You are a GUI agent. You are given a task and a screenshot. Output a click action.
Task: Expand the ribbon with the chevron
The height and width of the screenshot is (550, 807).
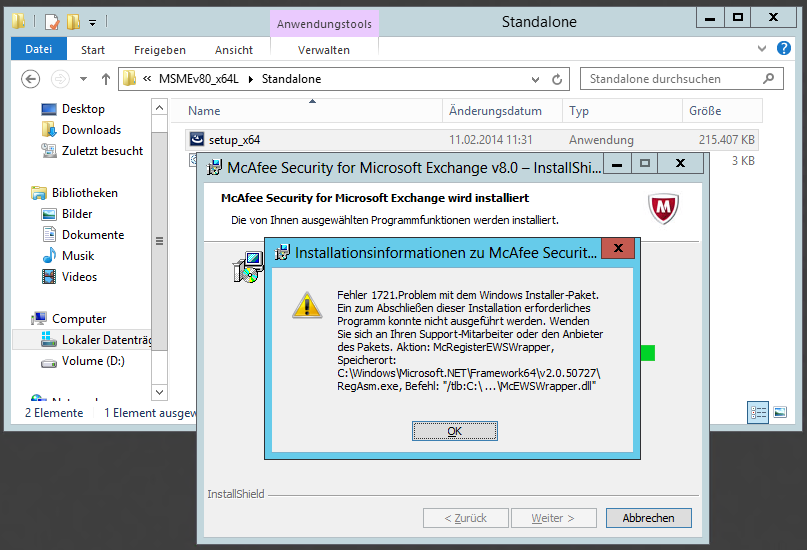pos(762,48)
